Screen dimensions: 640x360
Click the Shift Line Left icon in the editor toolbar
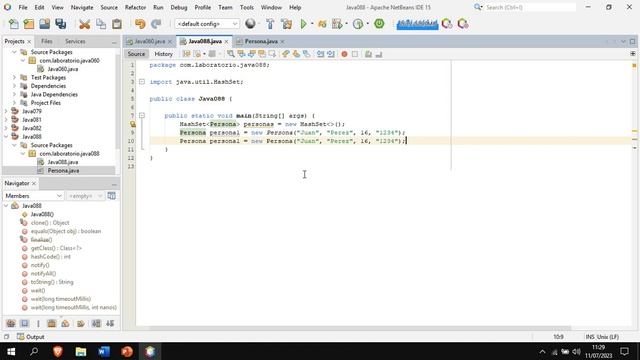tap(320, 54)
